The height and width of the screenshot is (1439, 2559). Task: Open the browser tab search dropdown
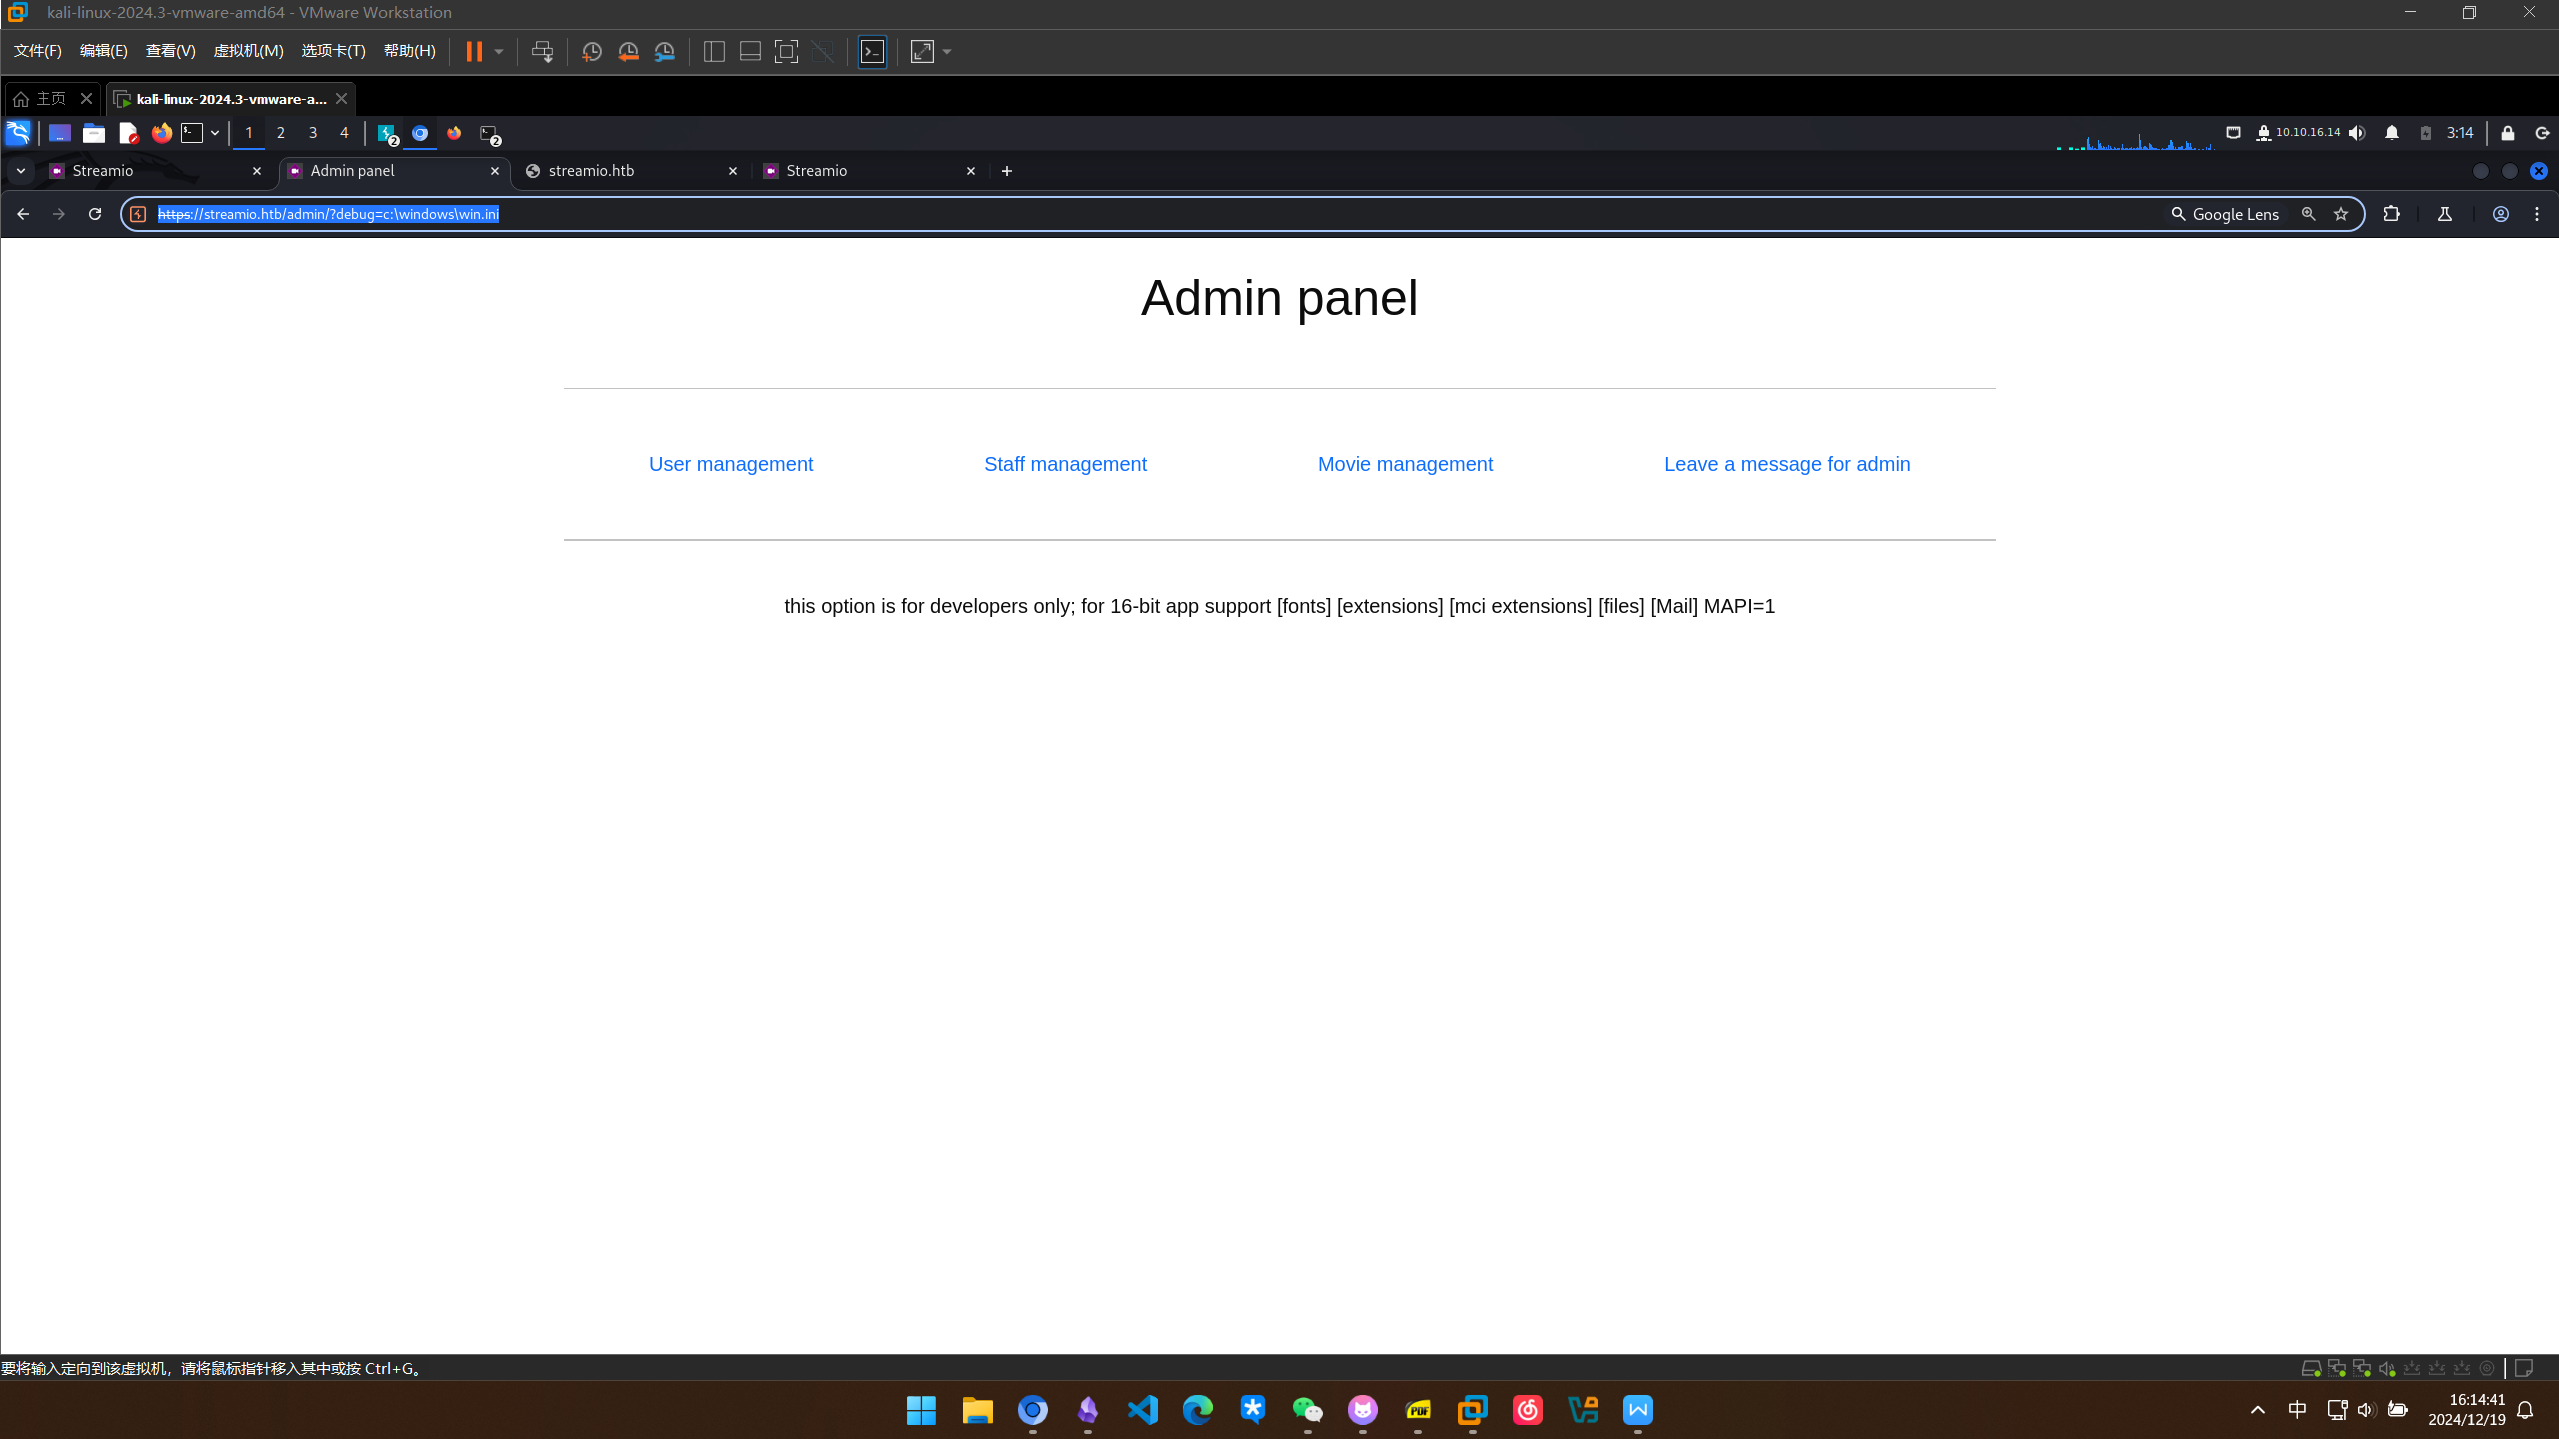[x=21, y=171]
